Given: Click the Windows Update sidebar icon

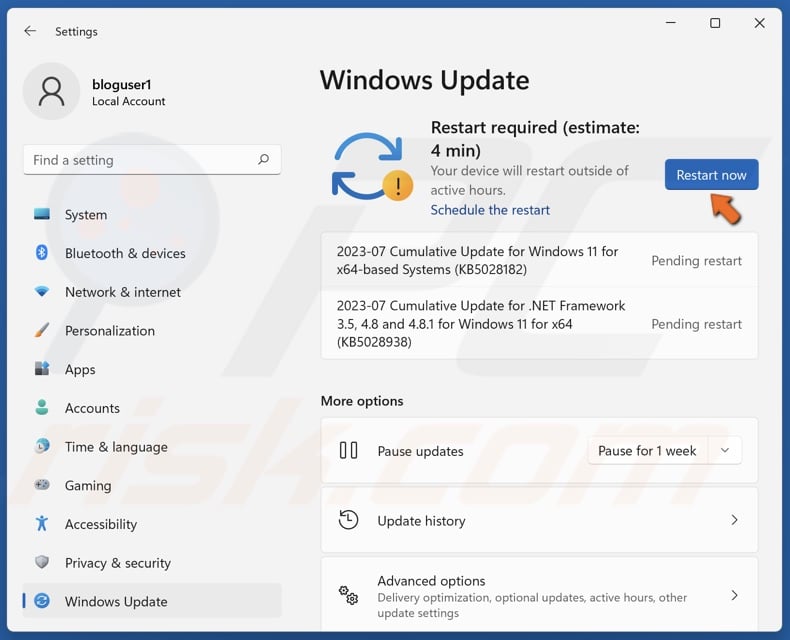Looking at the screenshot, I should click(x=42, y=601).
